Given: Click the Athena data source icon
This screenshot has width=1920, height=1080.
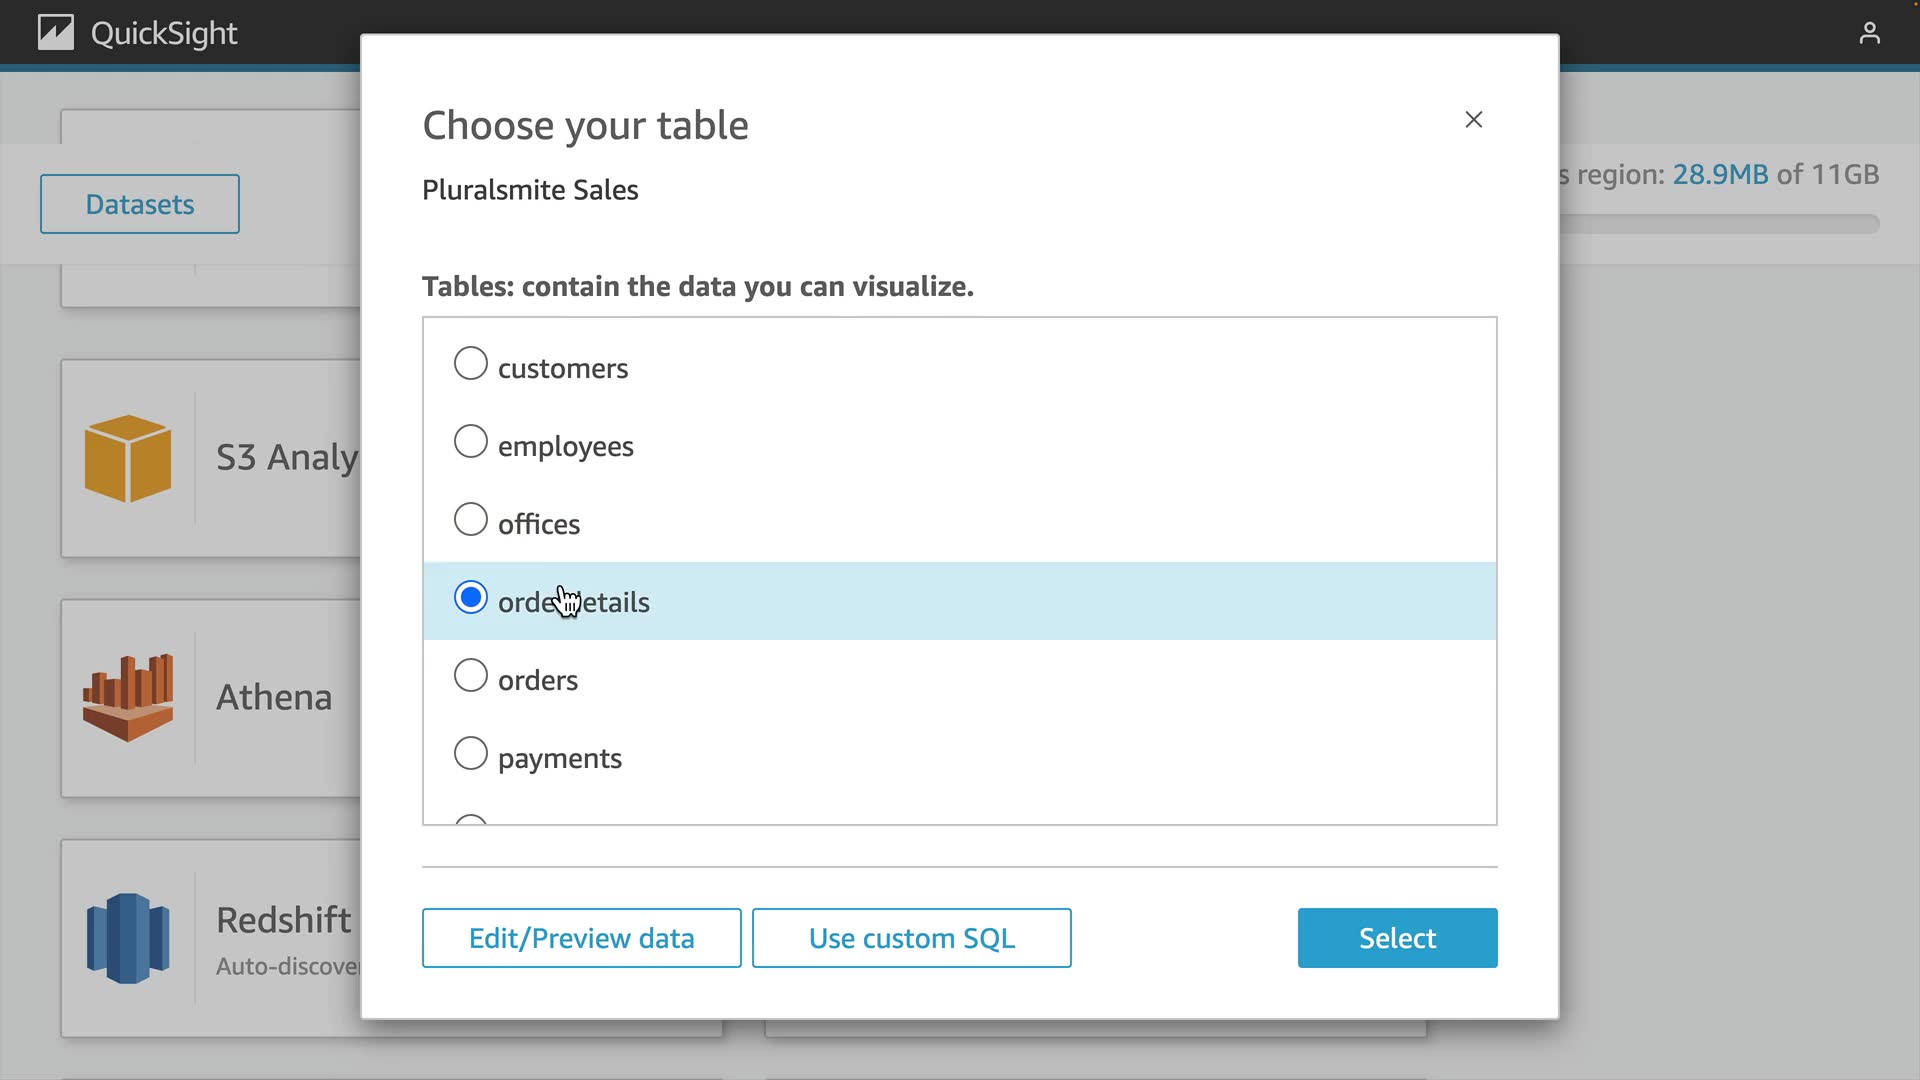Looking at the screenshot, I should pyautogui.click(x=128, y=698).
